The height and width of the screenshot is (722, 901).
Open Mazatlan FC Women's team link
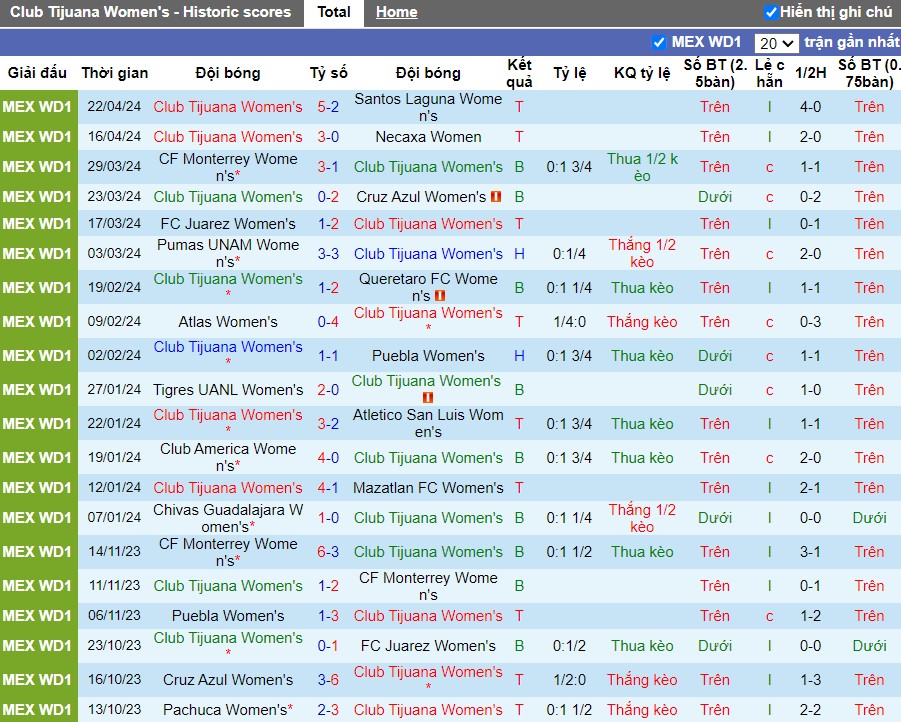[x=428, y=487]
